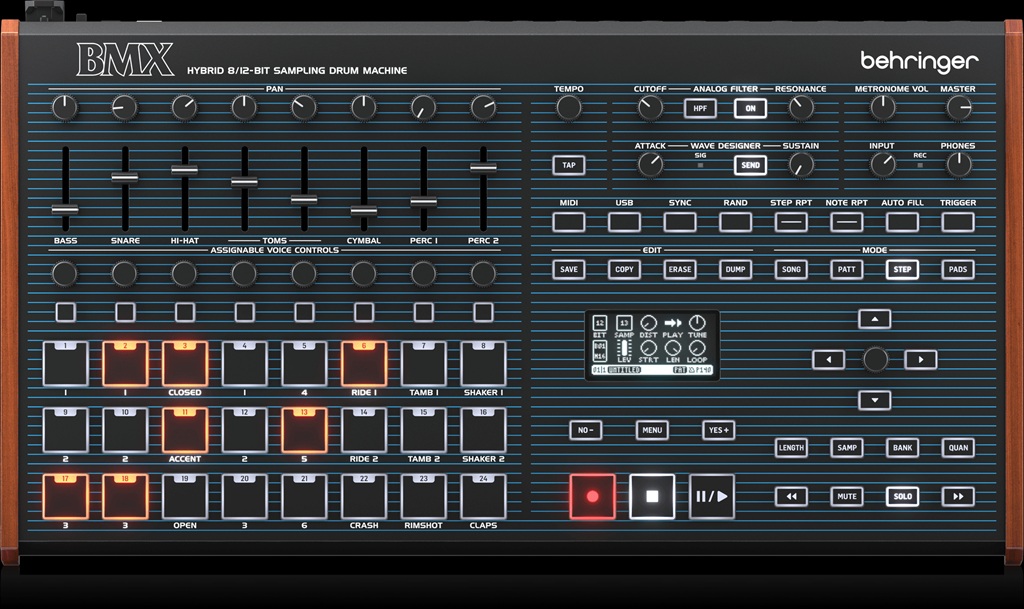
Task: Click the down navigation arrow
Action: 874,398
